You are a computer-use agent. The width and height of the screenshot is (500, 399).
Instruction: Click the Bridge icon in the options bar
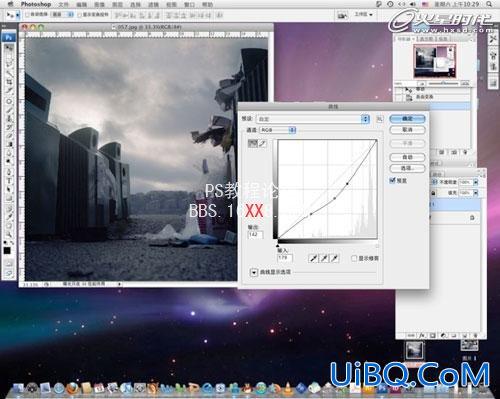pos(341,15)
